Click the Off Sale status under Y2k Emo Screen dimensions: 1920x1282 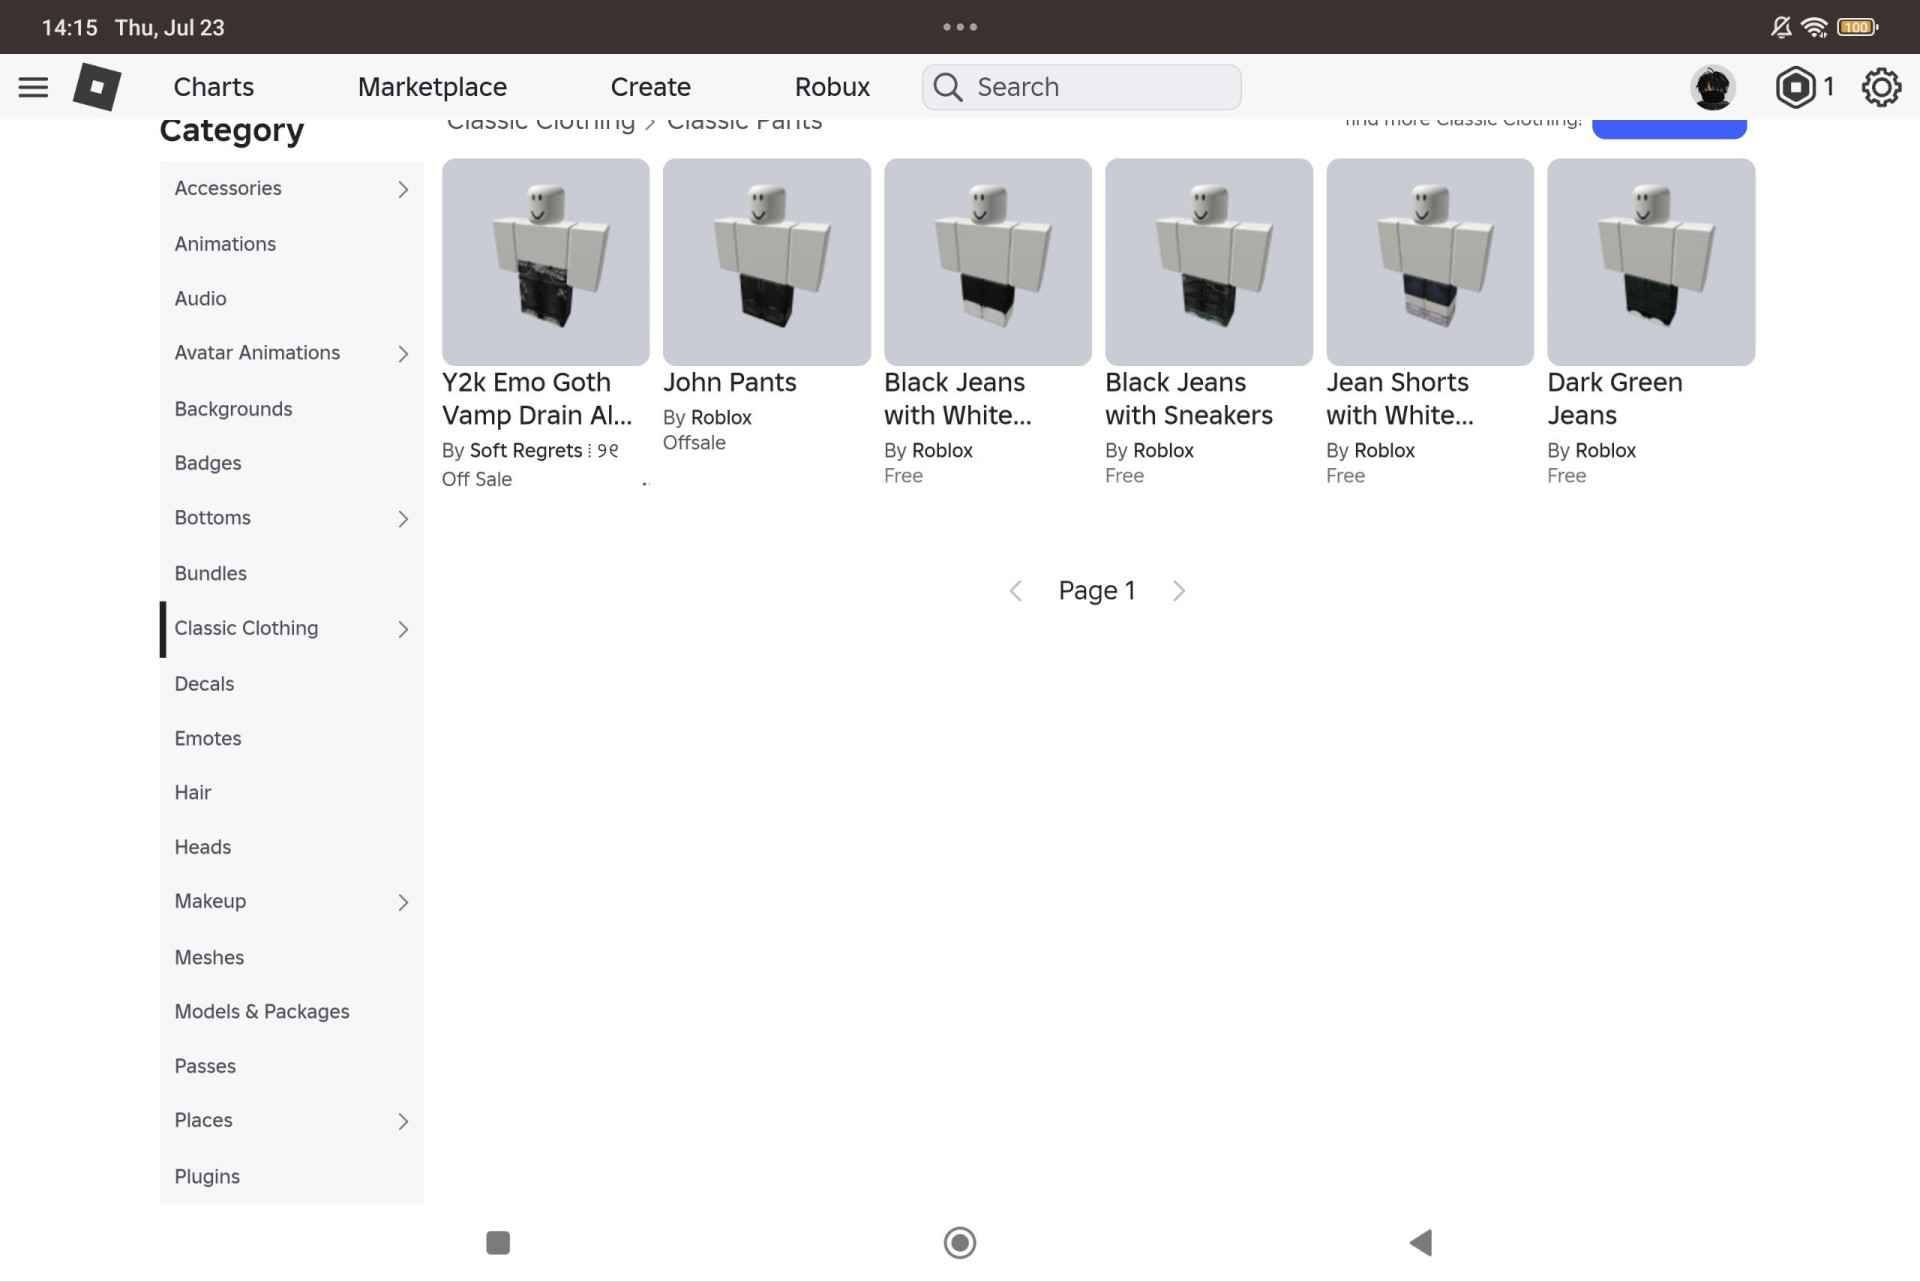pyautogui.click(x=477, y=479)
